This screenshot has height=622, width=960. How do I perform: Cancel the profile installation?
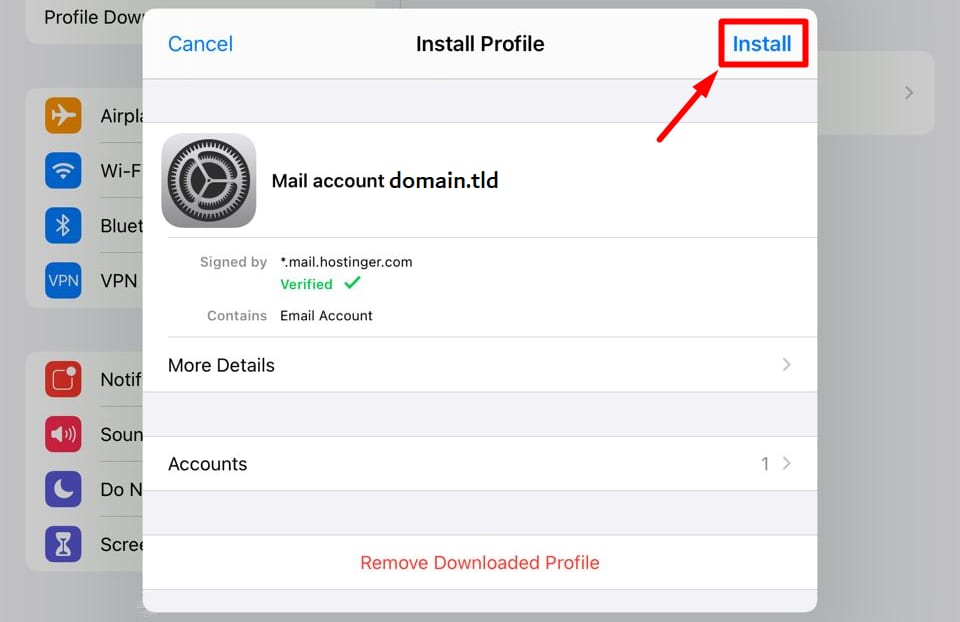tap(200, 43)
